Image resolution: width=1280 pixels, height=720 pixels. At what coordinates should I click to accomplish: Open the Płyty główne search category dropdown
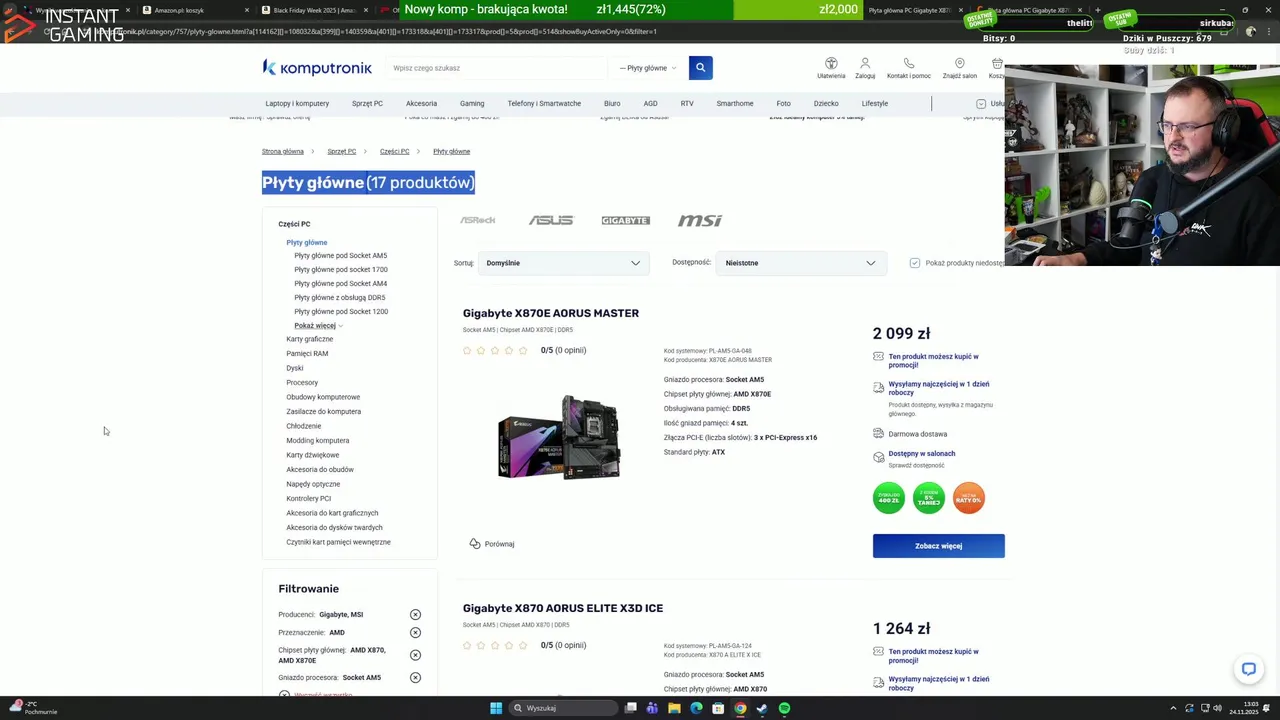click(x=648, y=68)
